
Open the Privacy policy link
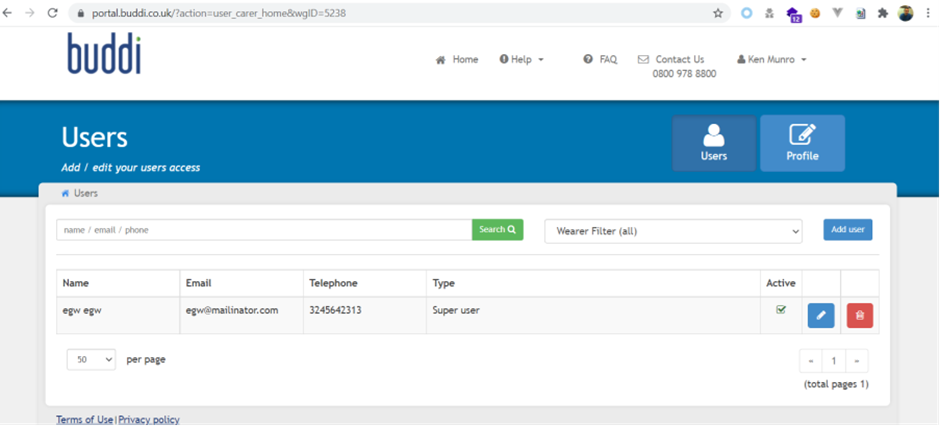pyautogui.click(x=149, y=420)
